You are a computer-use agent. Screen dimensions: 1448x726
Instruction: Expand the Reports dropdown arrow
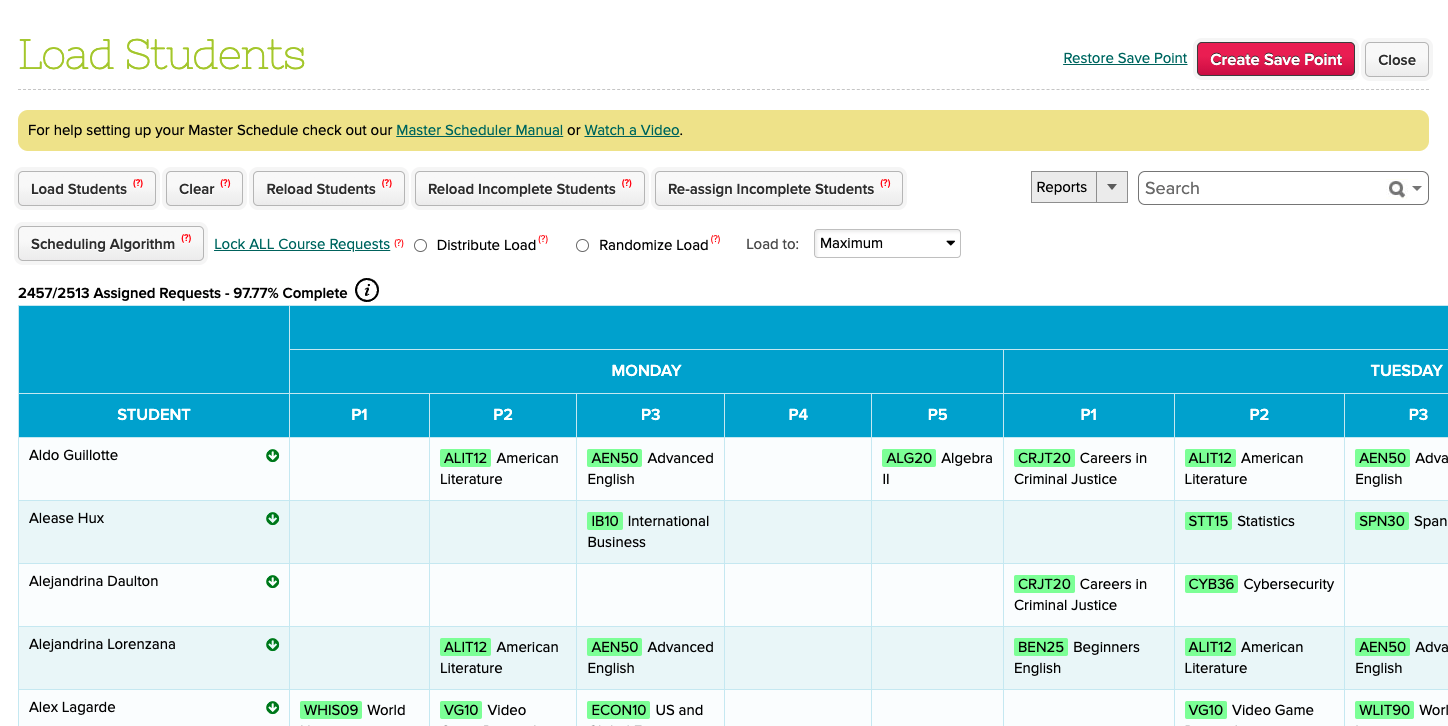(x=1111, y=187)
